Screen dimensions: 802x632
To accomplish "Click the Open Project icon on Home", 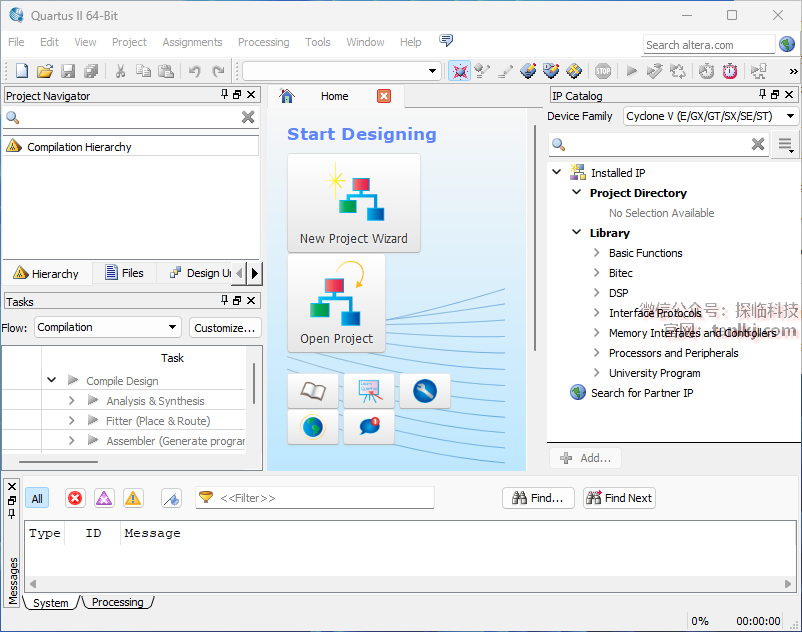I will click(x=336, y=303).
